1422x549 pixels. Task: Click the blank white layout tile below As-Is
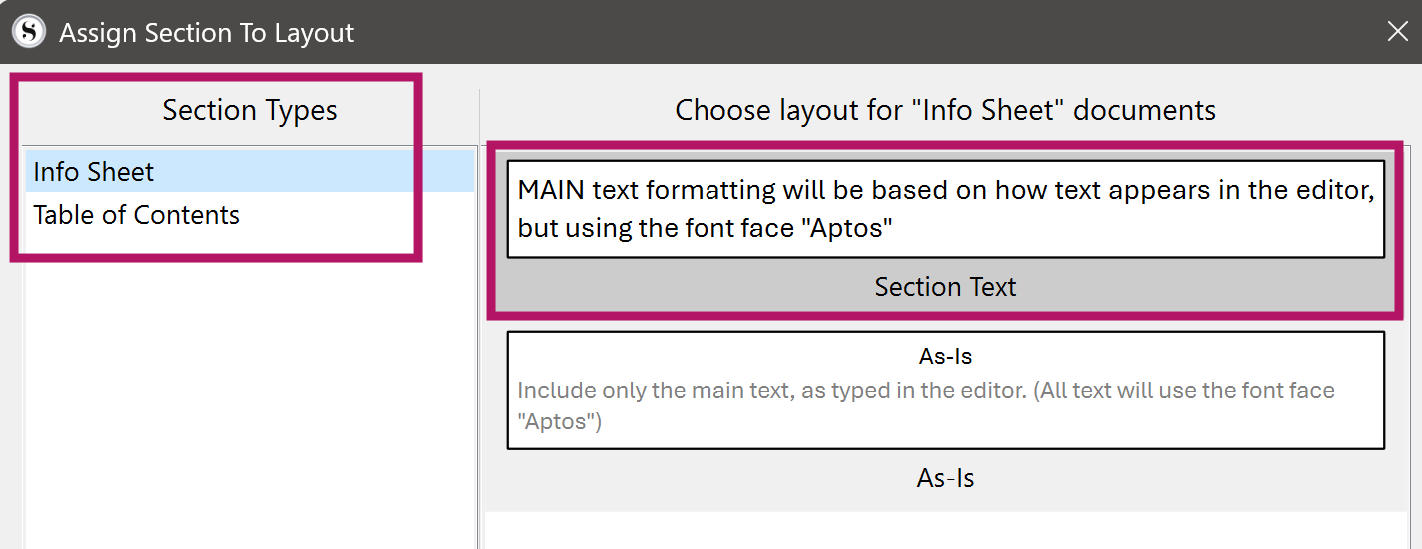[x=946, y=530]
